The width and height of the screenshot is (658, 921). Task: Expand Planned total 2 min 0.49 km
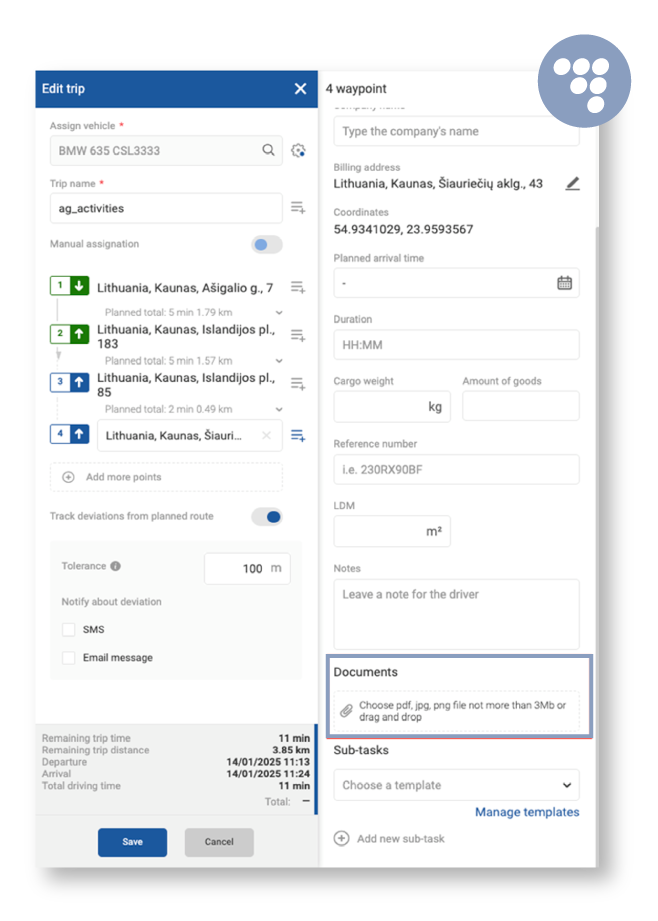click(279, 409)
